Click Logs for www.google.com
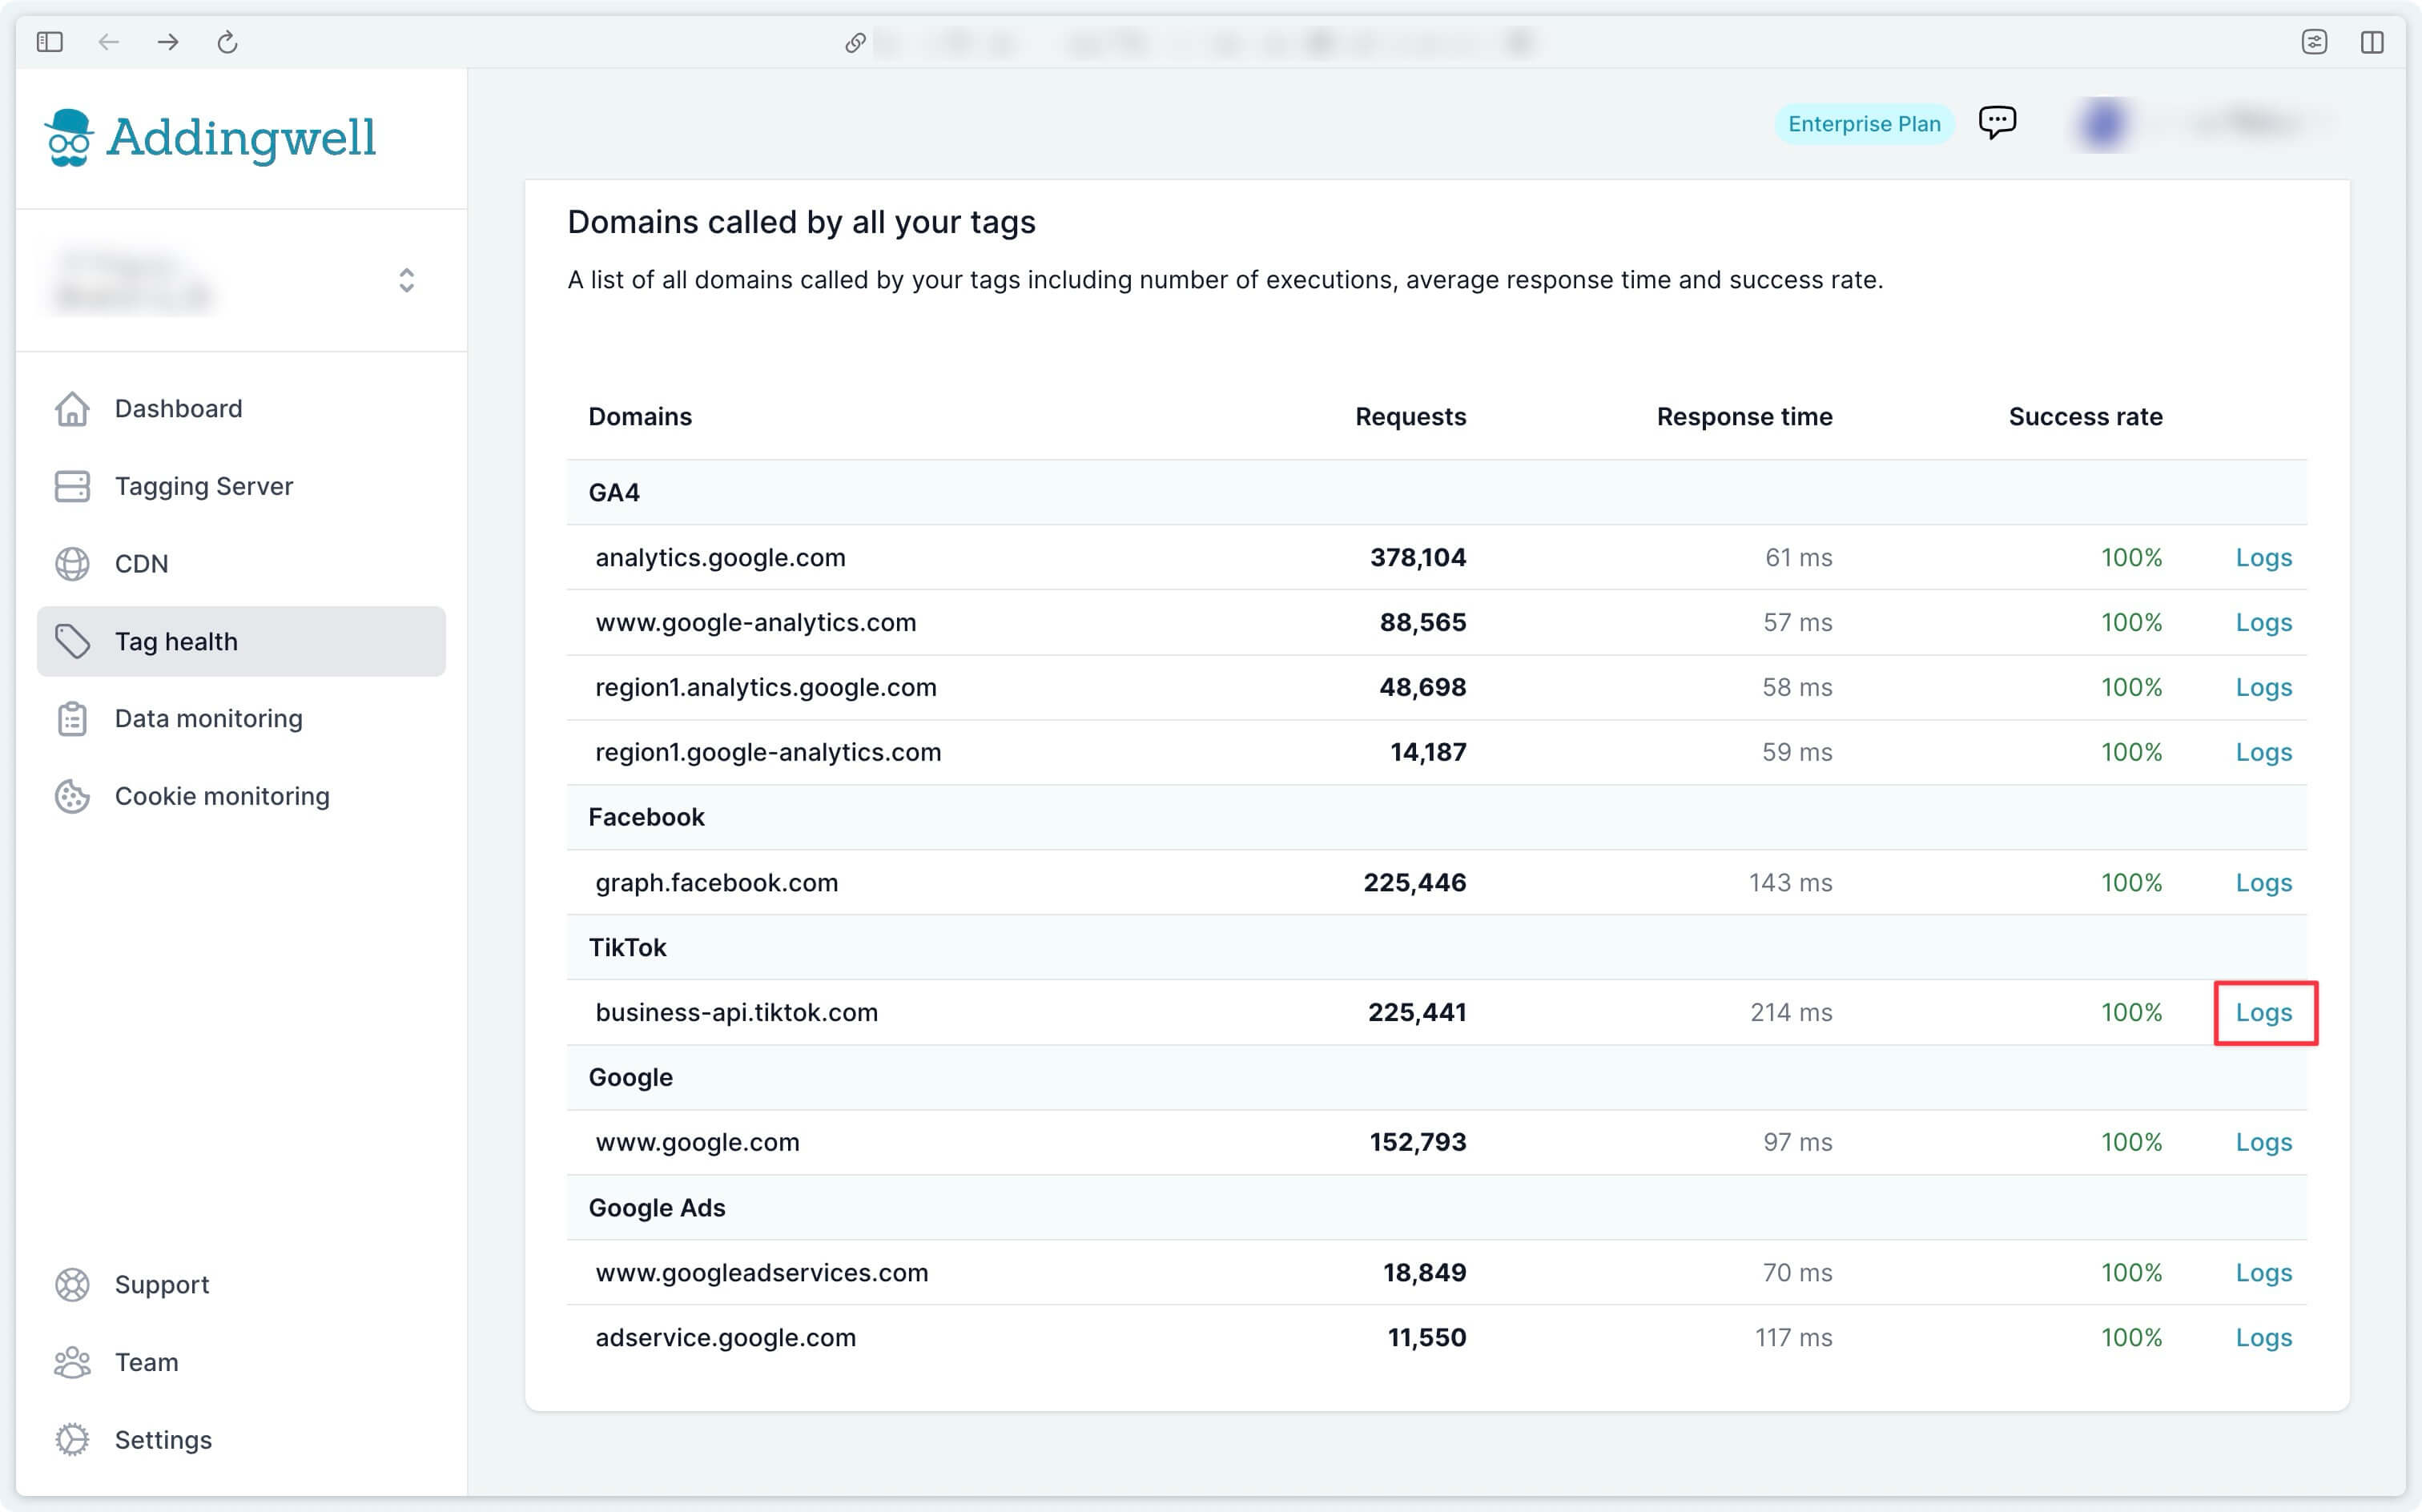Viewport: 2422px width, 1512px height. [x=2263, y=1143]
